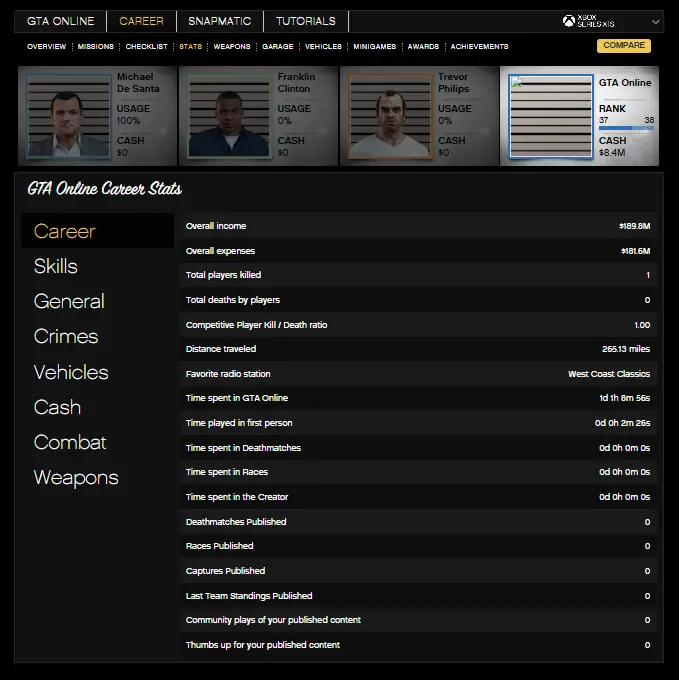Open the GTA Online top tab
Screen dimensions: 679x680
[x=61, y=21]
